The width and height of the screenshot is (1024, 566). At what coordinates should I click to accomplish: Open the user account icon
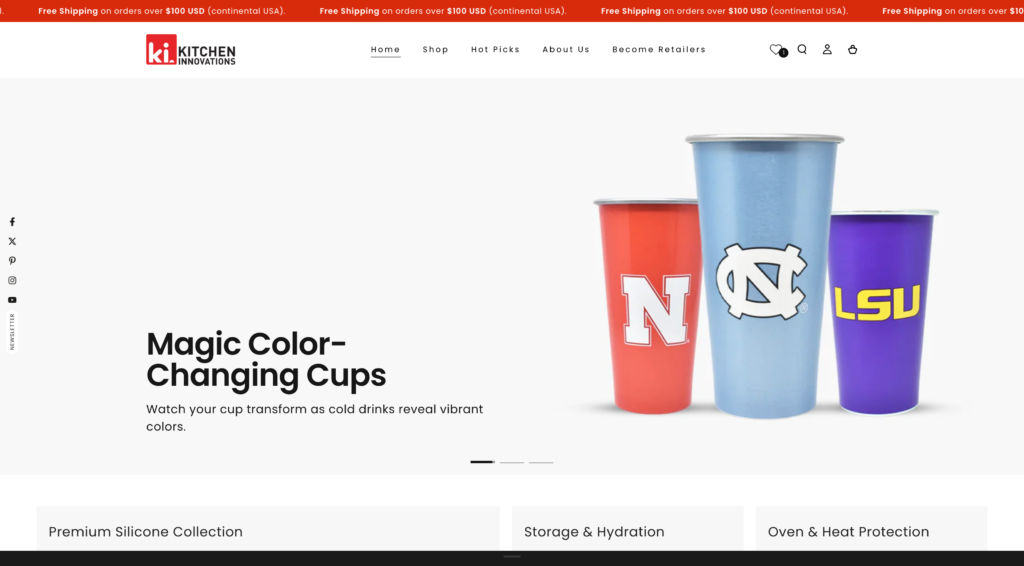pyautogui.click(x=827, y=49)
